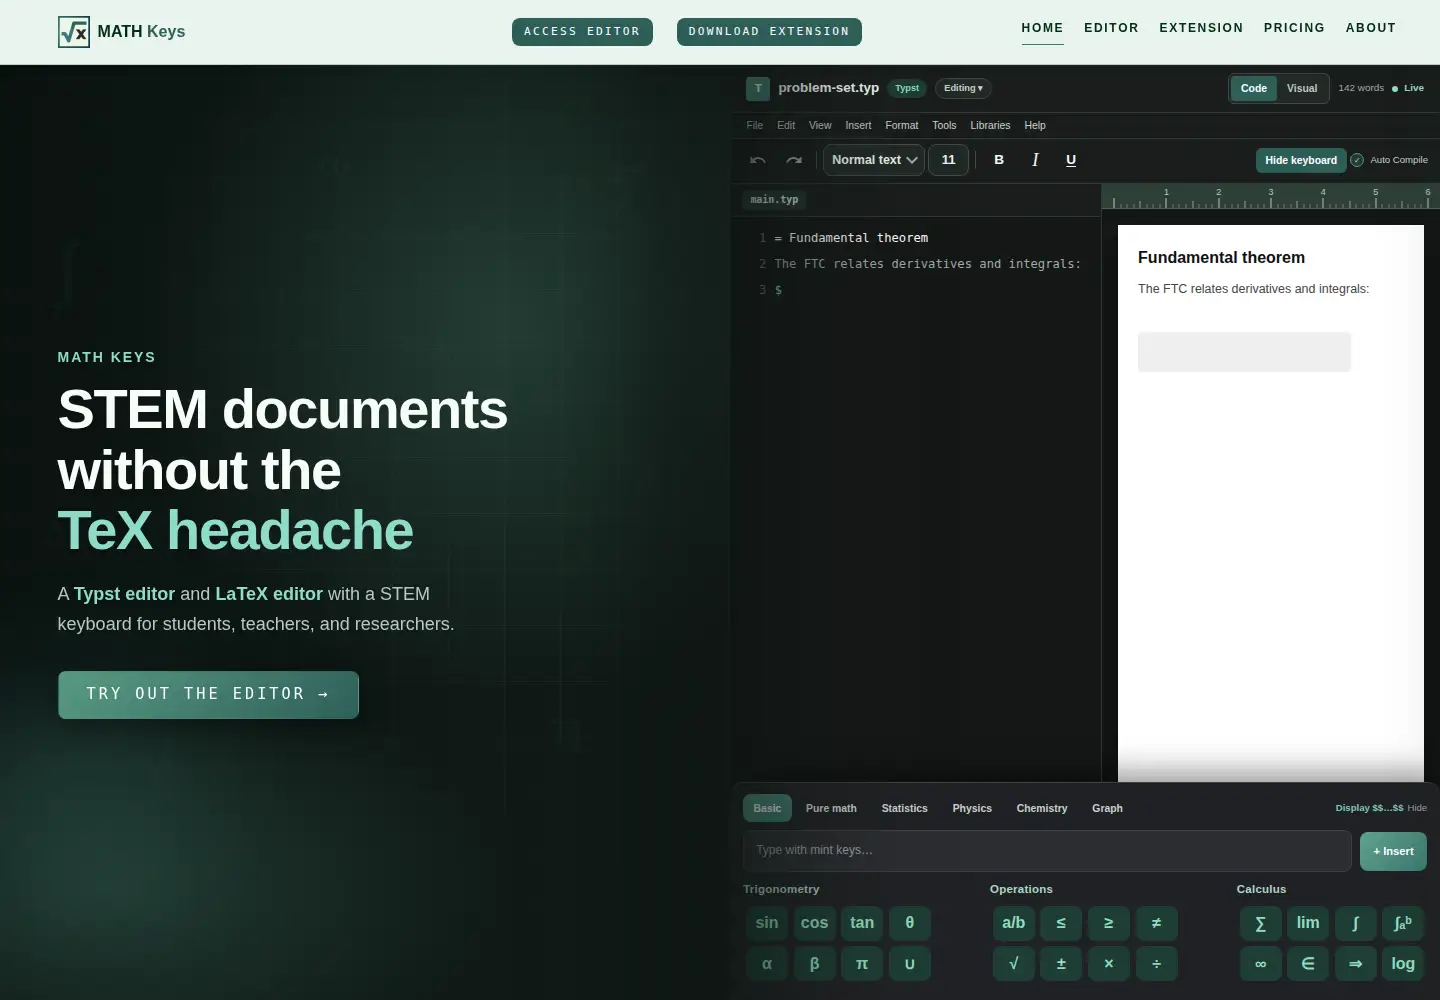Viewport: 1440px width, 1000px height.
Task: Toggle bold formatting
Action: [999, 160]
